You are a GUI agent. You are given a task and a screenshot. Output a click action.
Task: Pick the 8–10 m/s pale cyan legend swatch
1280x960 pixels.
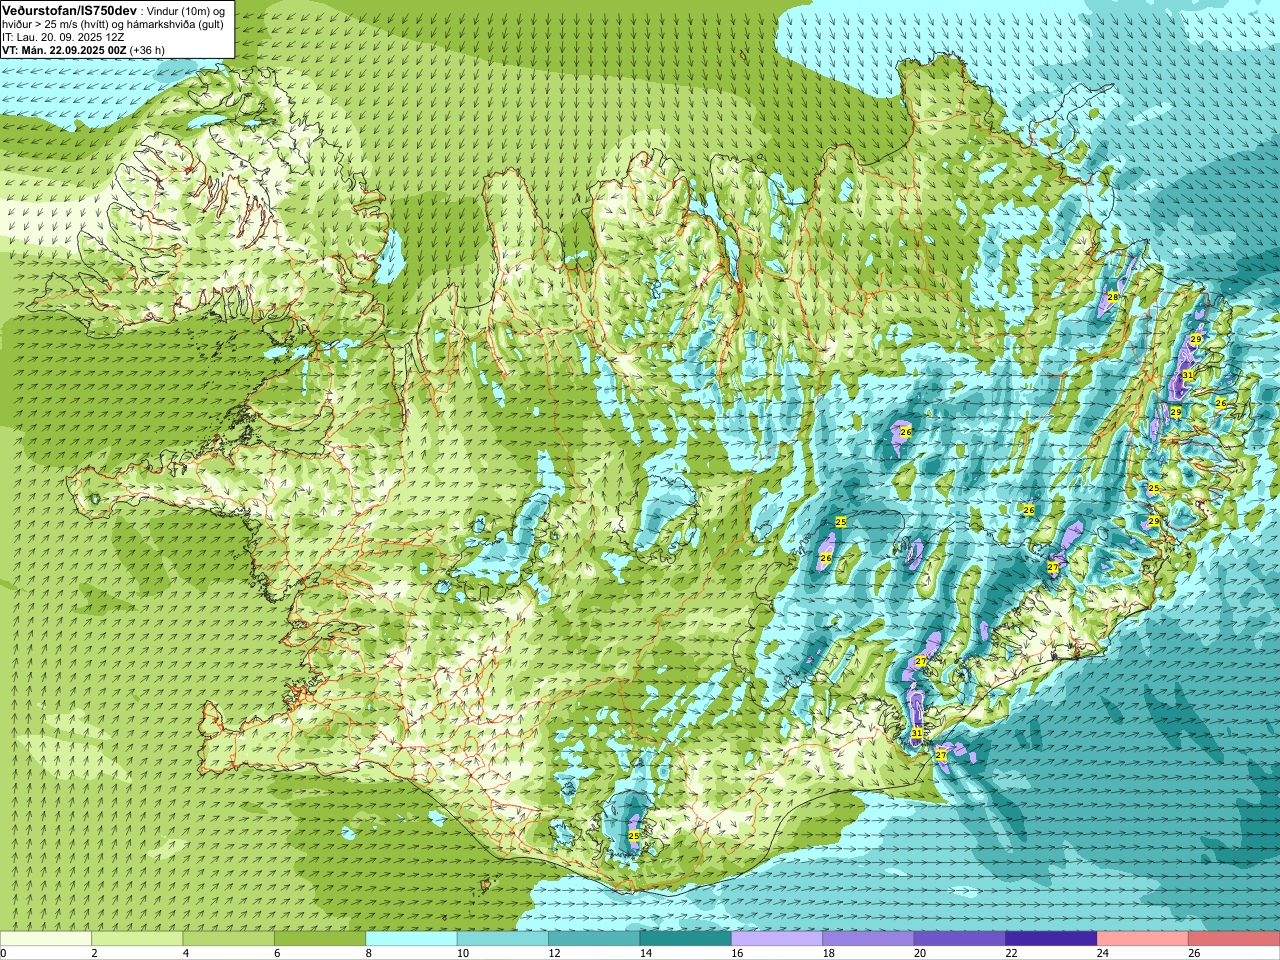411,939
